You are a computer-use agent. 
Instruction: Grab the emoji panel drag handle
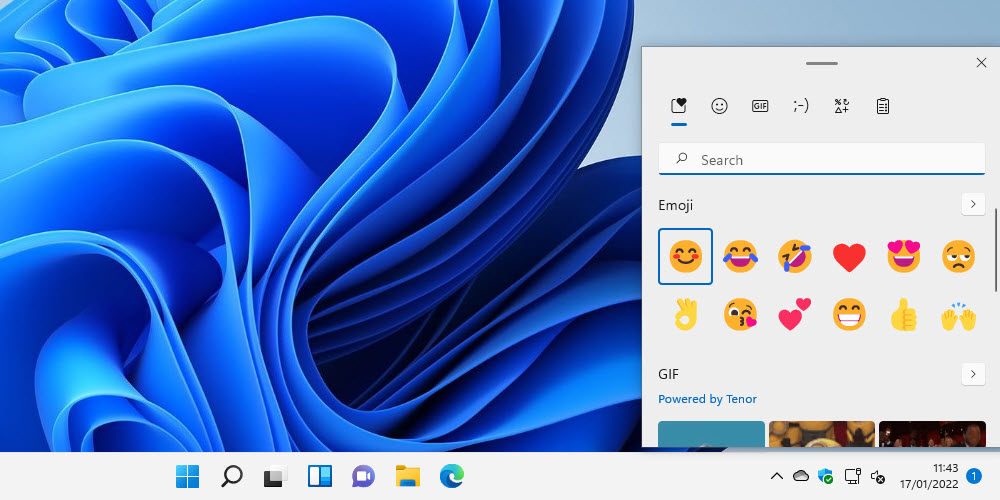[821, 64]
